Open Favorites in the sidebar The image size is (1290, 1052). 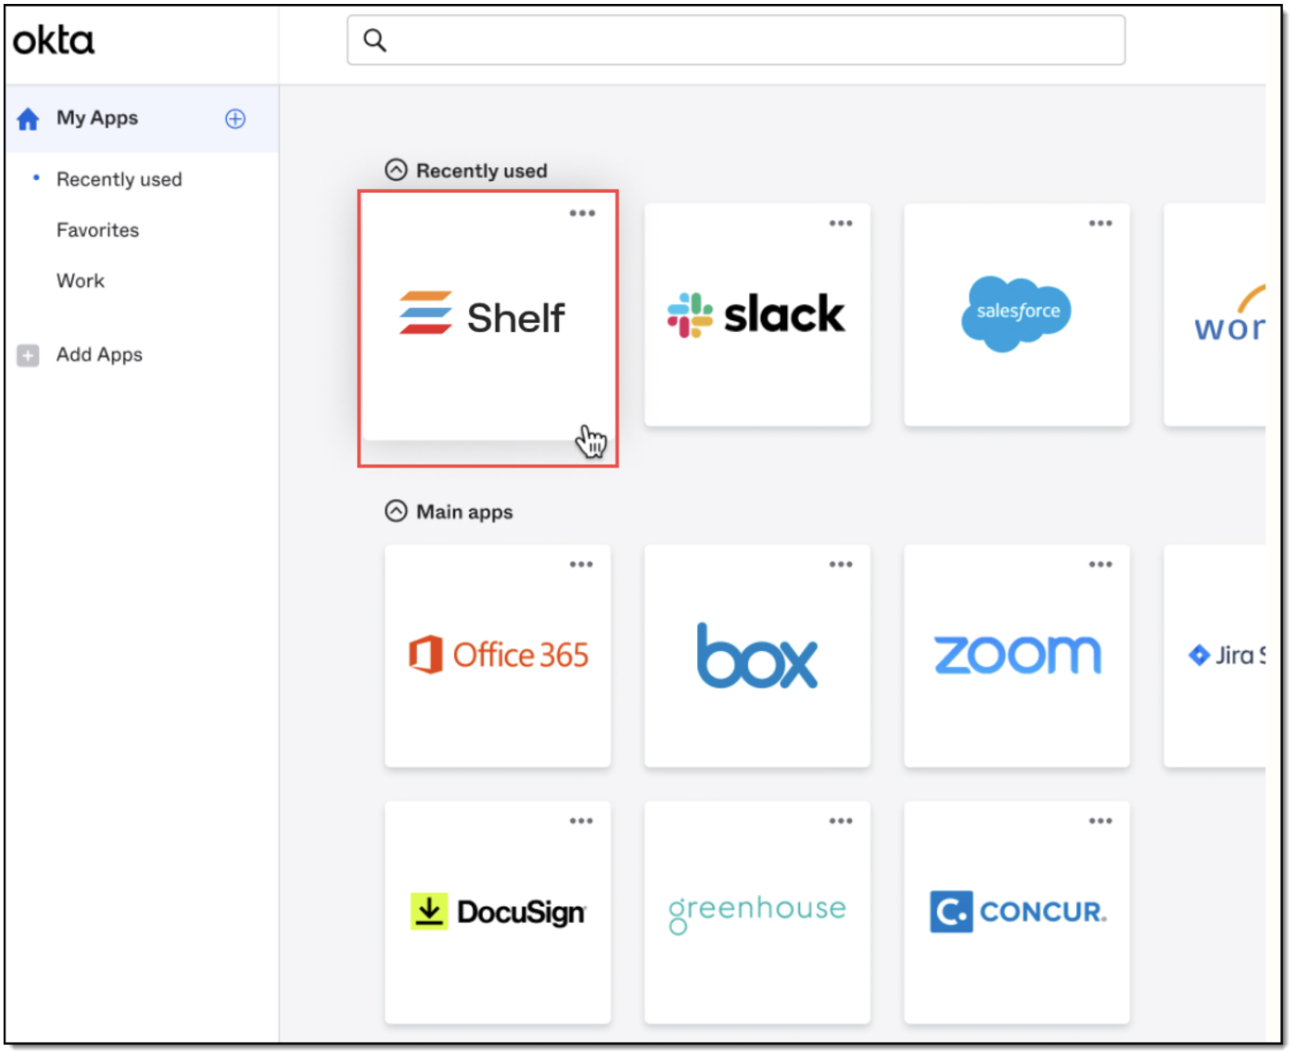pos(98,230)
